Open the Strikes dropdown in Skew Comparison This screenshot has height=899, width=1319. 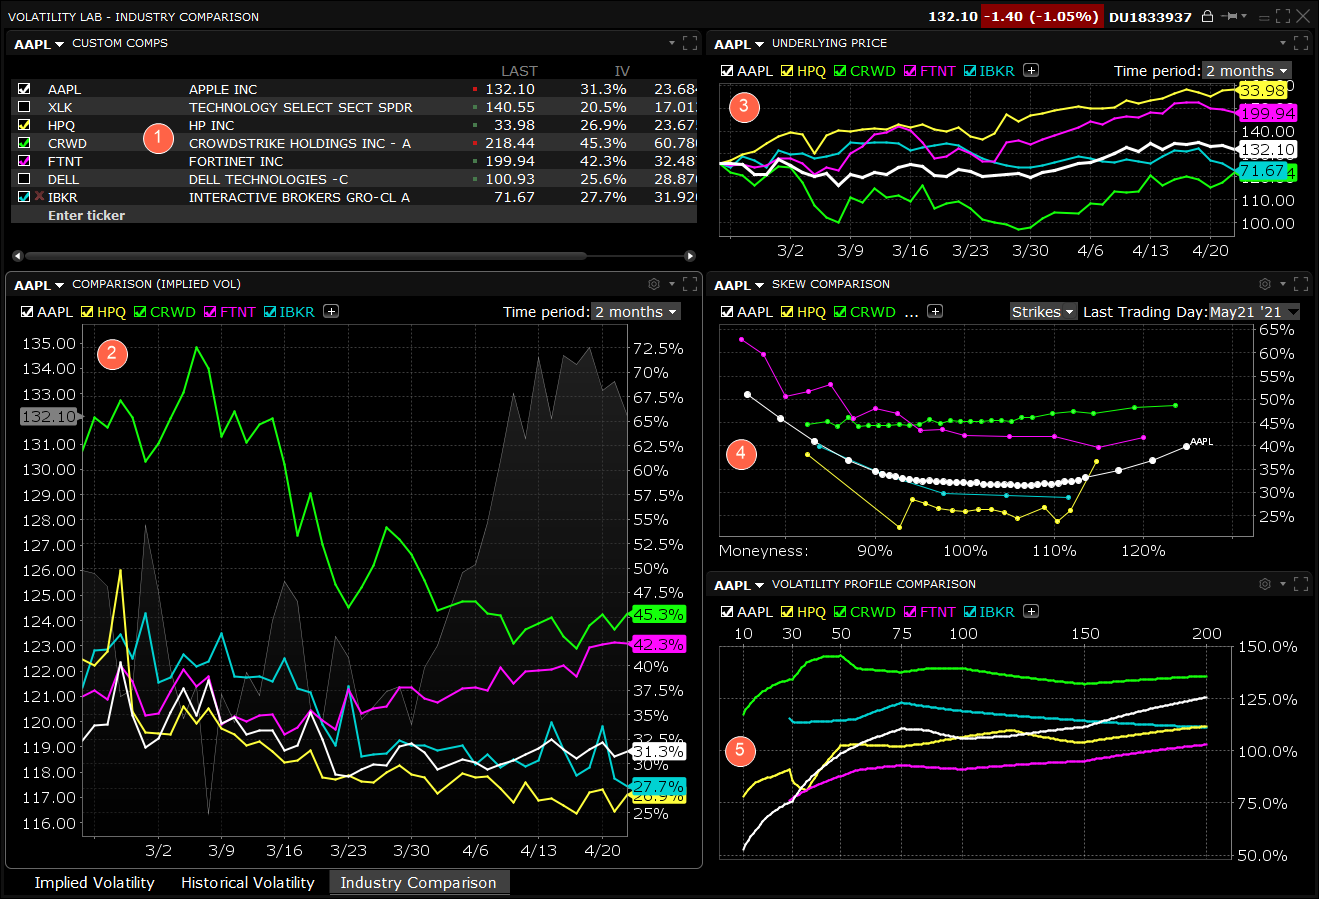1043,312
